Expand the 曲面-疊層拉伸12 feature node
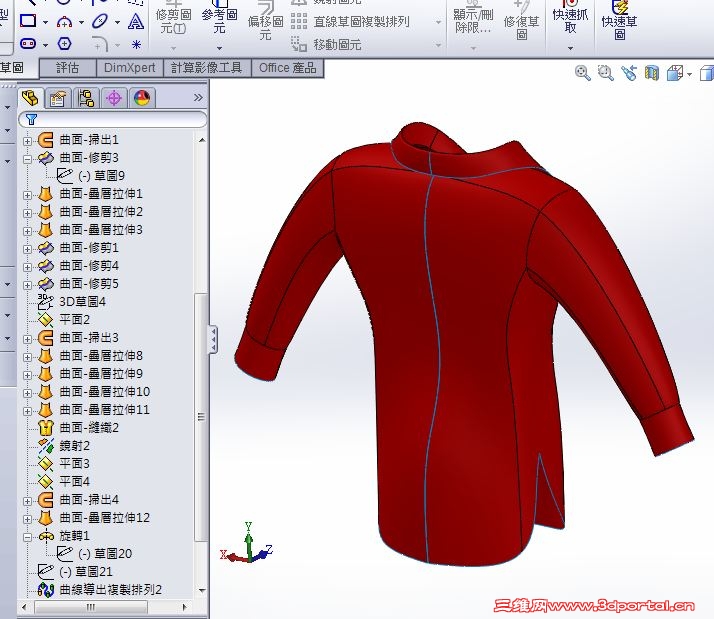Viewport: 714px width, 619px height. [27, 519]
